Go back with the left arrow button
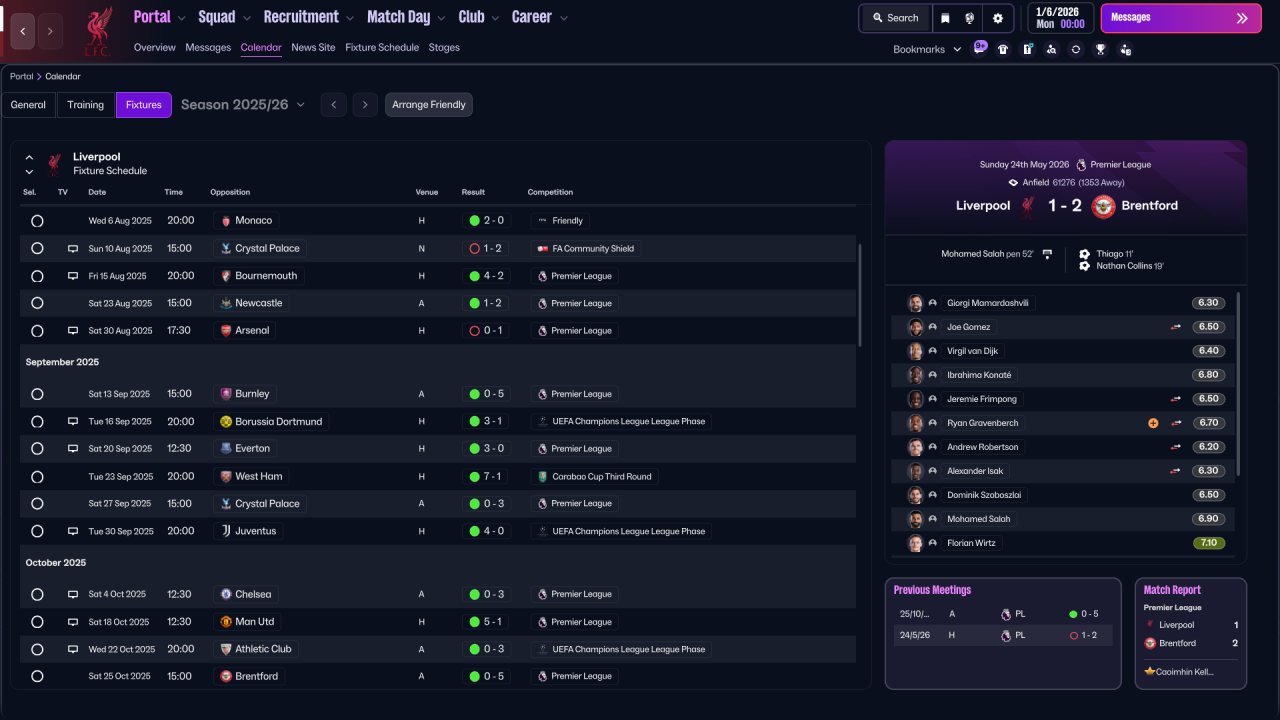Screen dimensions: 1280x720 tap(23, 31)
